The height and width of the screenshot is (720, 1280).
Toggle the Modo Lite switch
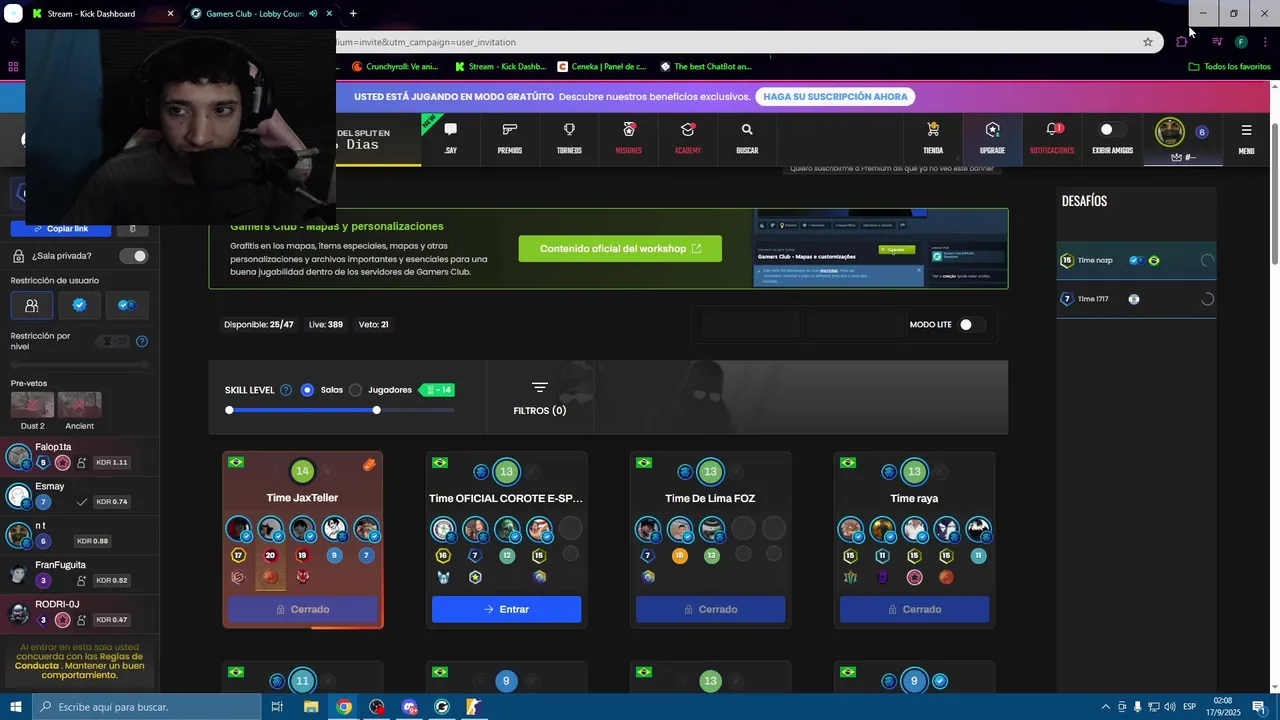pos(971,324)
